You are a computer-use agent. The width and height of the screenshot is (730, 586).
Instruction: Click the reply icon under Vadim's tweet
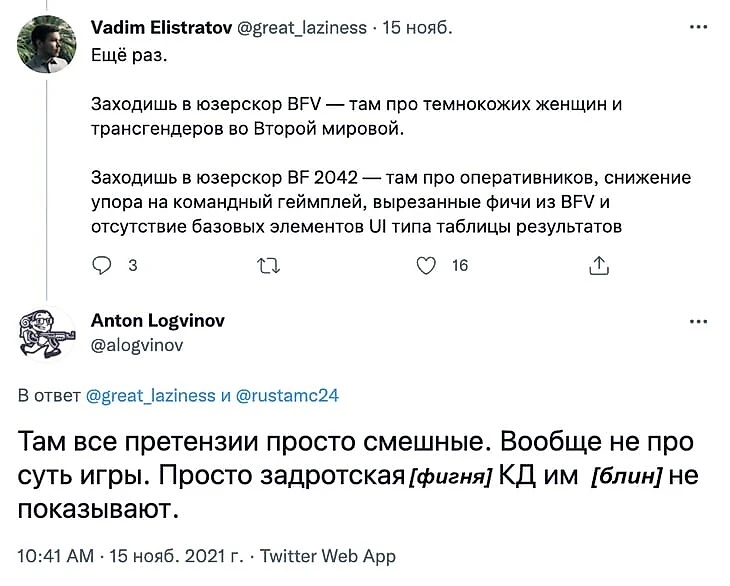101,265
